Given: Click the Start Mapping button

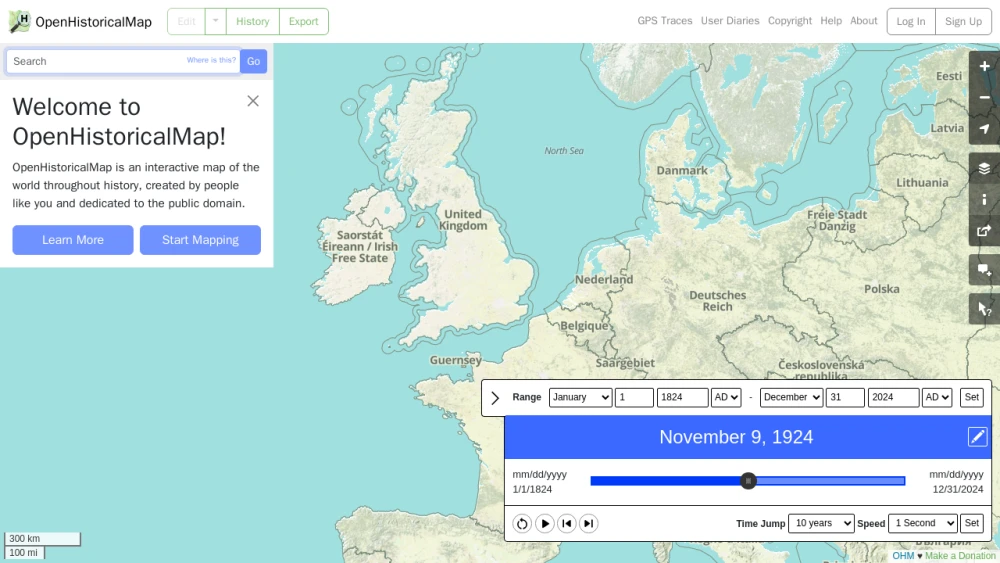Looking at the screenshot, I should point(200,240).
